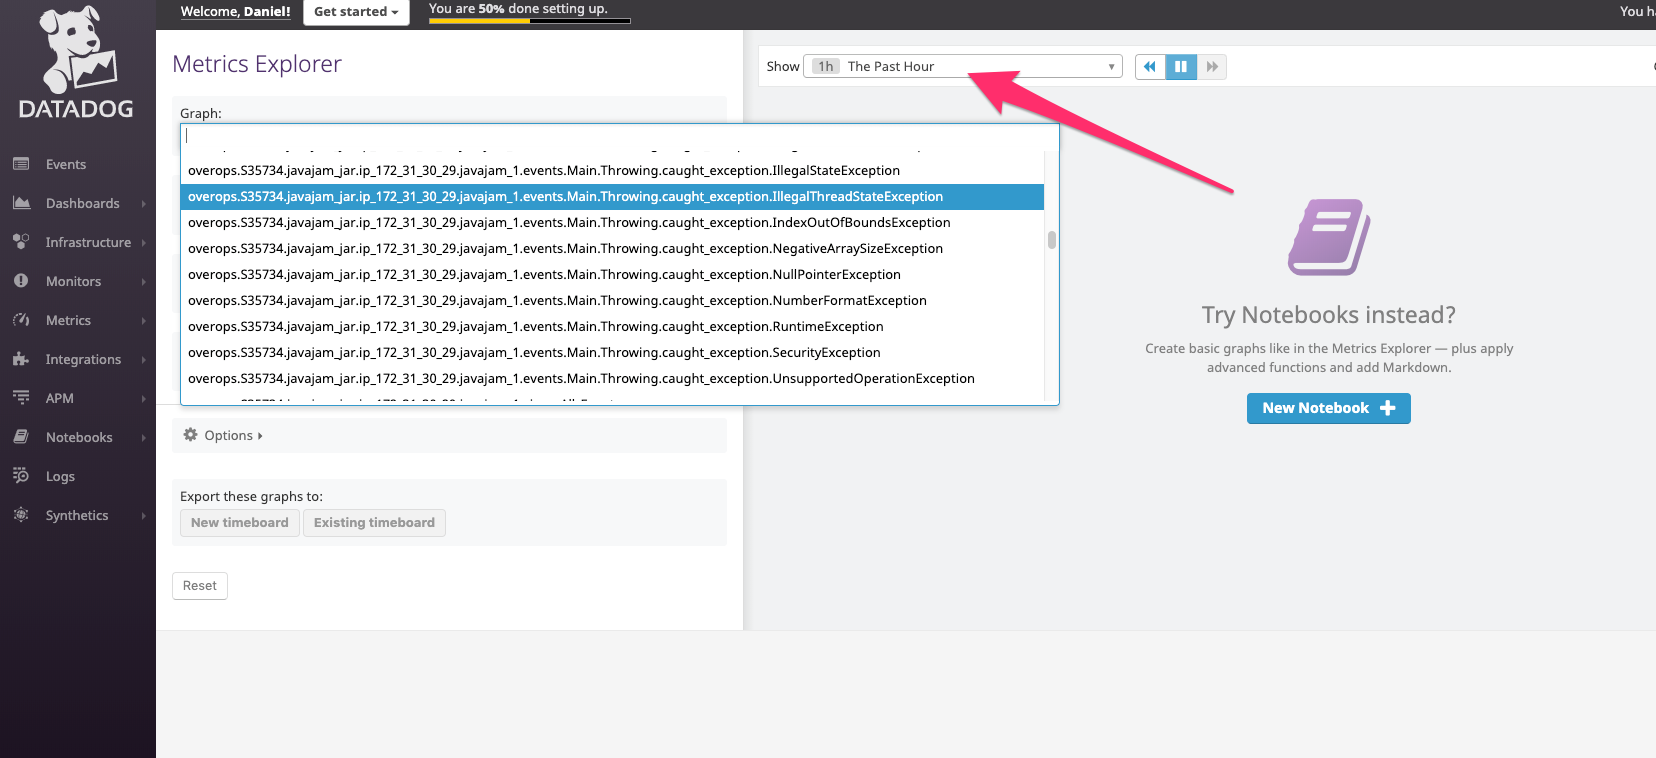
Task: Click the 1h time badge
Action: coord(825,67)
